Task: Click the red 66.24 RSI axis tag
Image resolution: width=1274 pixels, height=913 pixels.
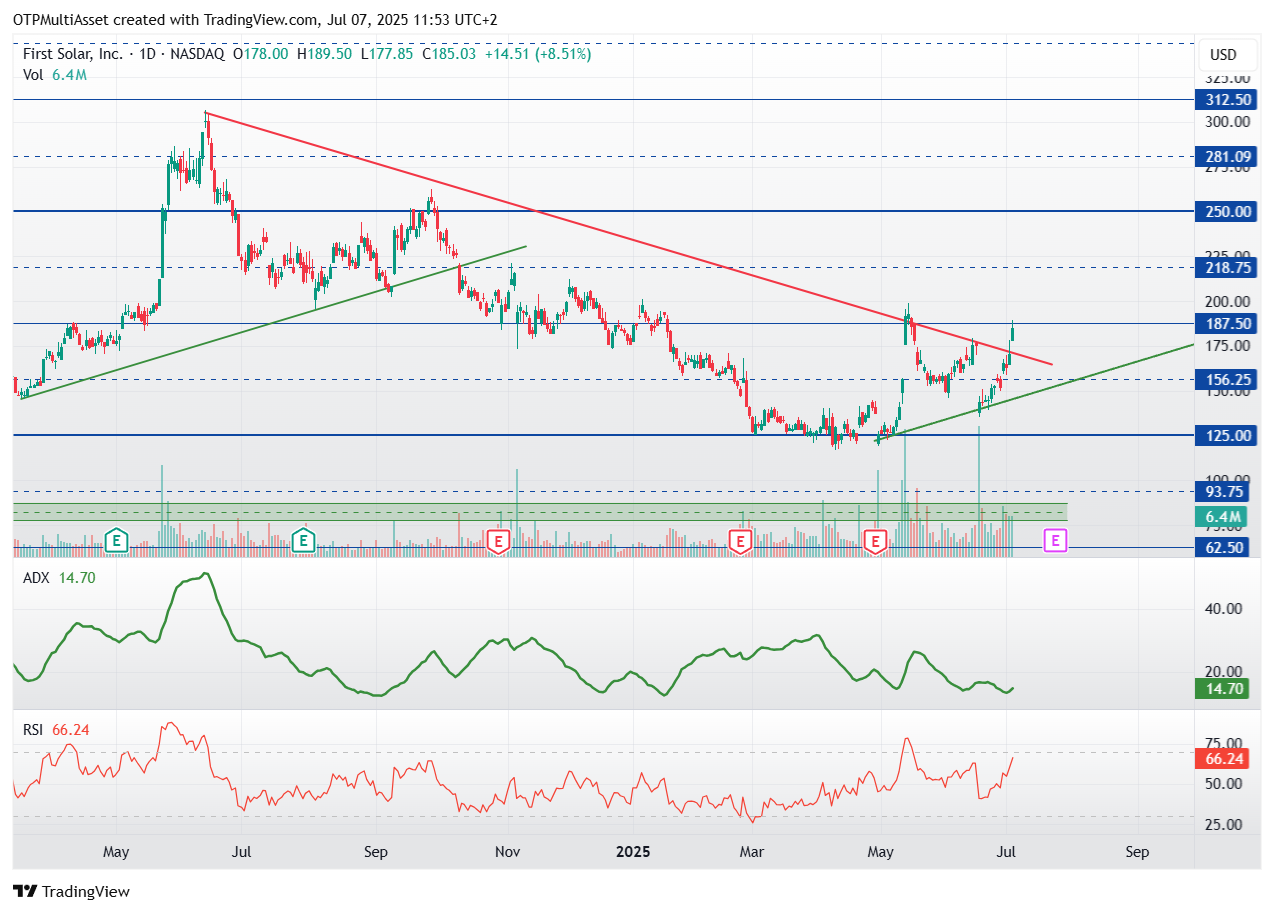Action: click(1223, 759)
